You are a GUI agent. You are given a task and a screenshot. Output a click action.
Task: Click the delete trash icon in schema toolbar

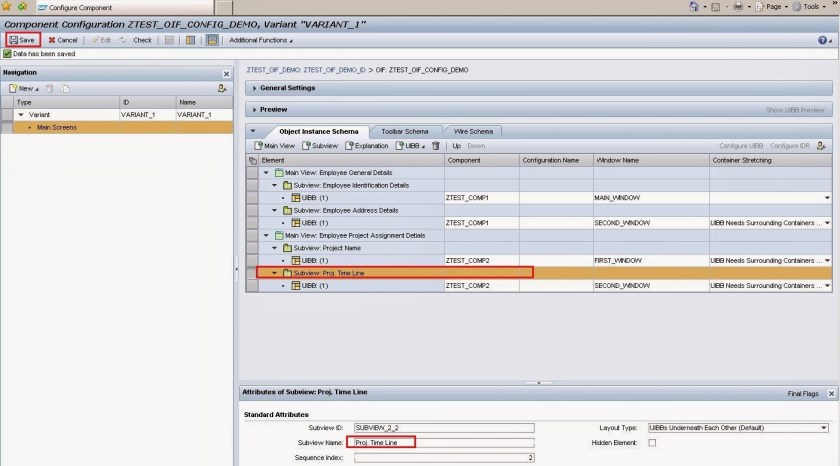435,146
